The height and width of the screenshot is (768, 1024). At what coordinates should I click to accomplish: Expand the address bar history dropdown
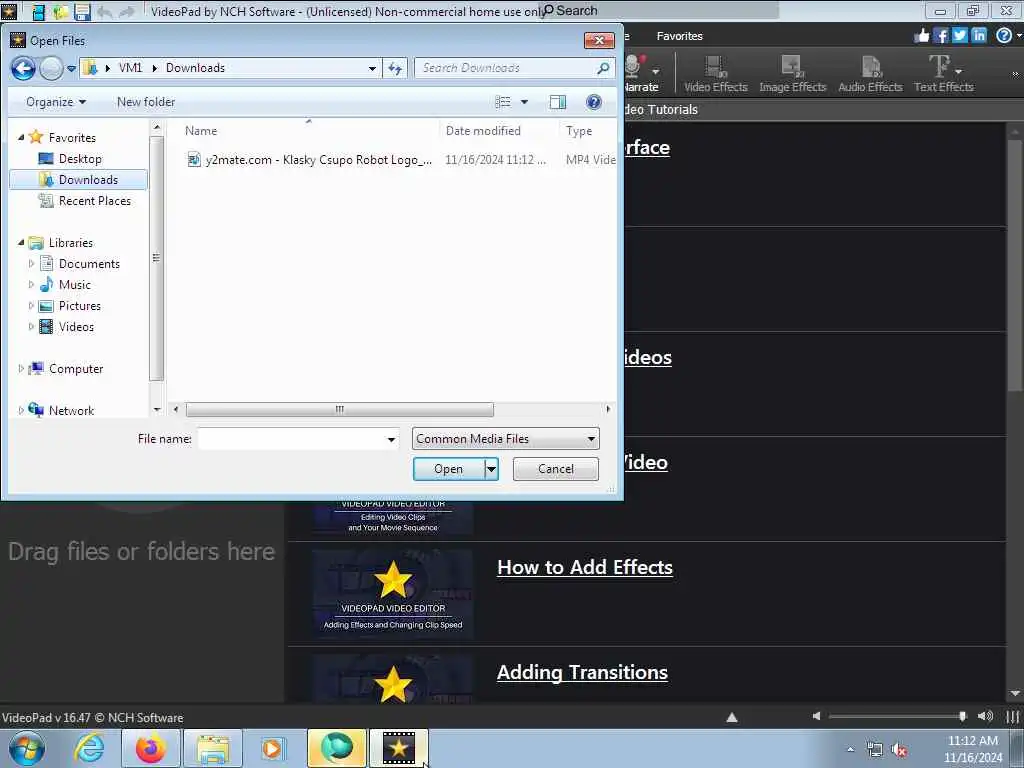pyautogui.click(x=372, y=68)
